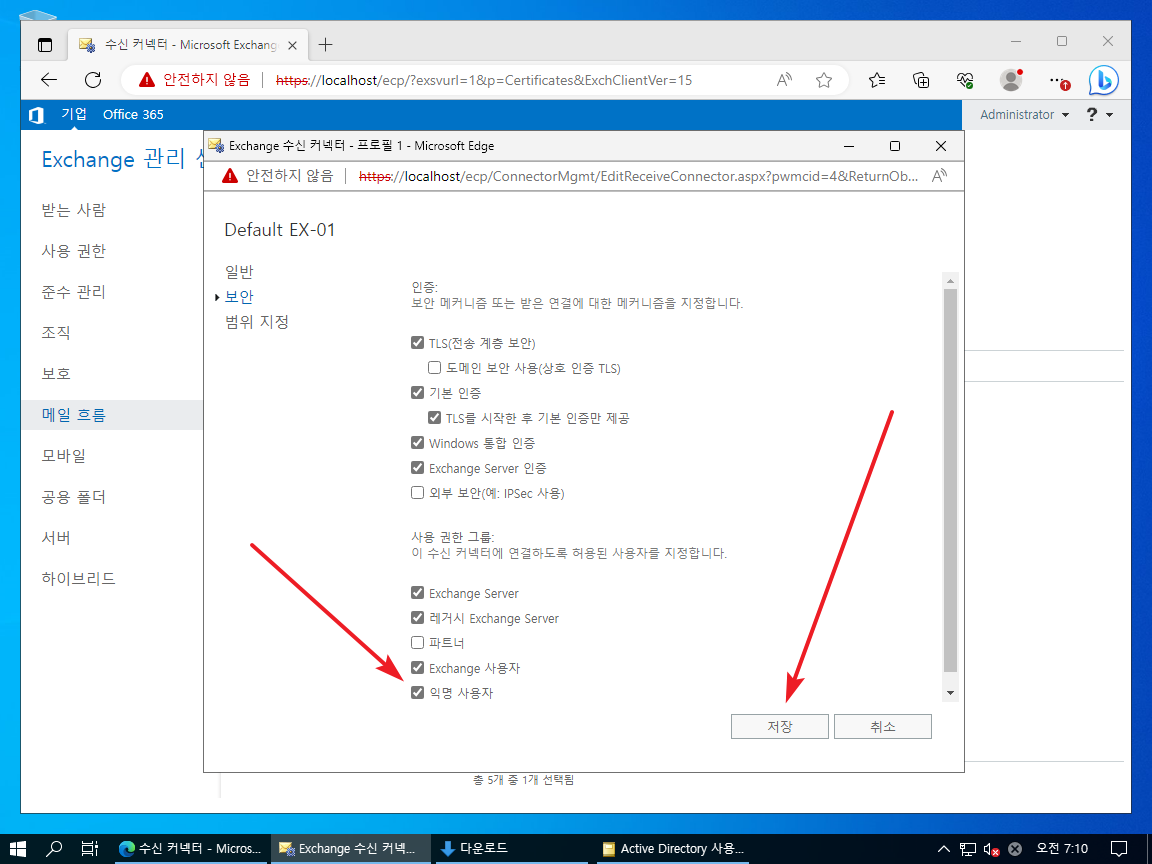
Task: Switch to 기업 tab in header
Action: click(73, 114)
